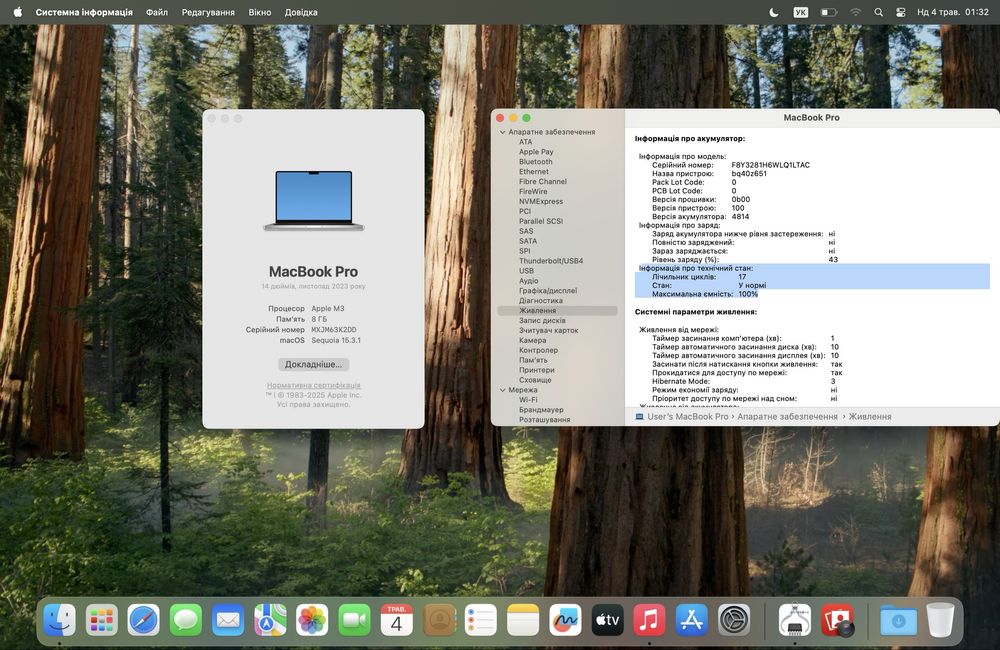1000x650 pixels.
Task: Toggle Focus moon icon in menu bar
Action: coord(774,12)
